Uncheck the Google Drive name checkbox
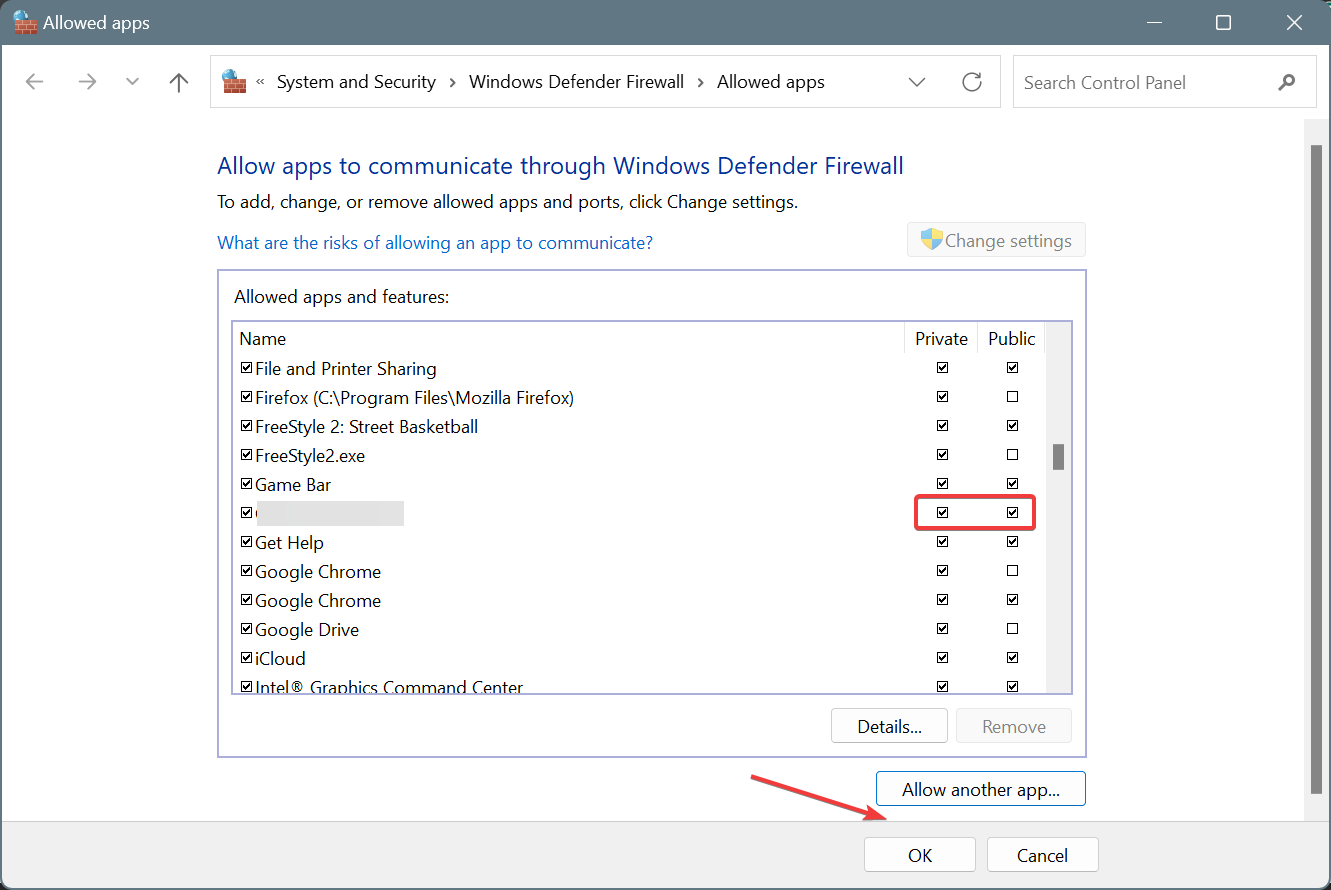Image resolution: width=1331 pixels, height=890 pixels. pos(247,629)
